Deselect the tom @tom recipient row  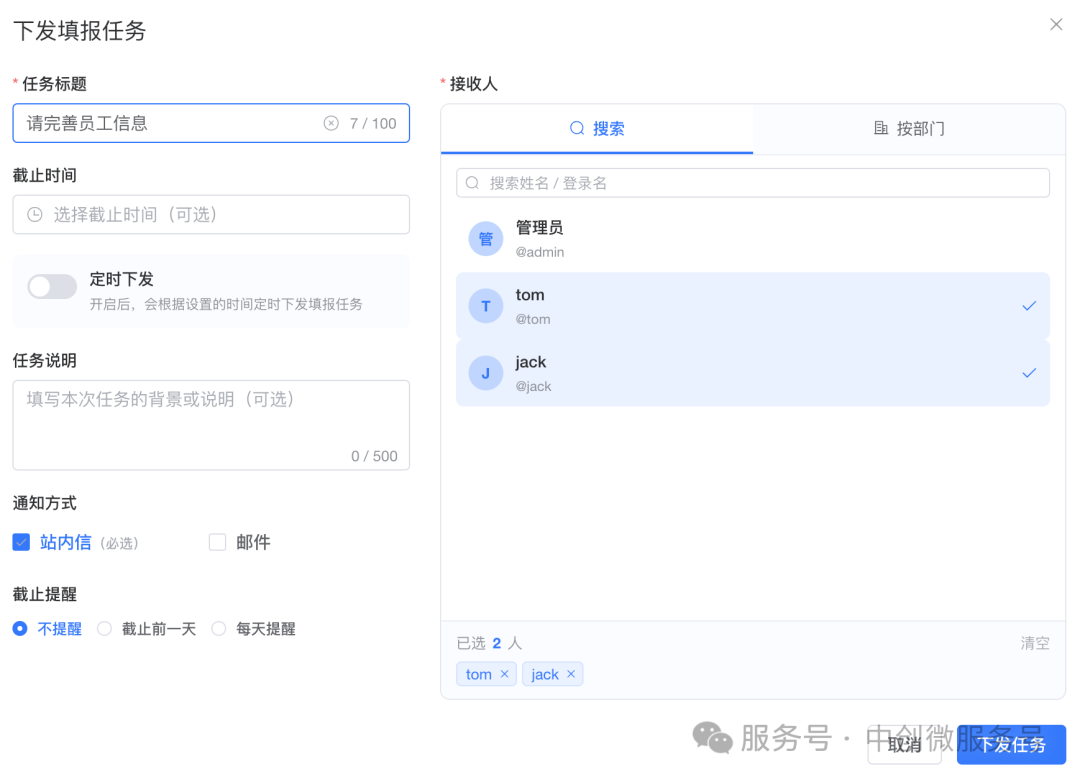(x=753, y=306)
